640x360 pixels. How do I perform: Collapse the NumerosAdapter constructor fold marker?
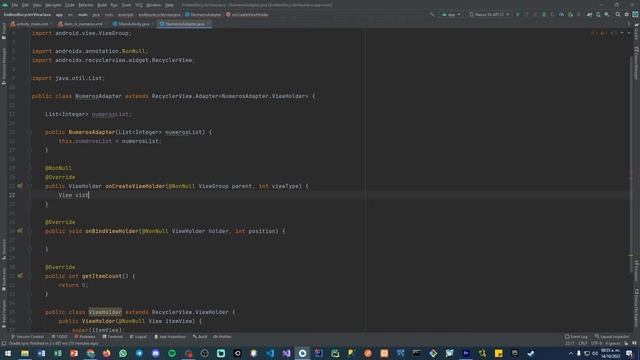pos(30,132)
